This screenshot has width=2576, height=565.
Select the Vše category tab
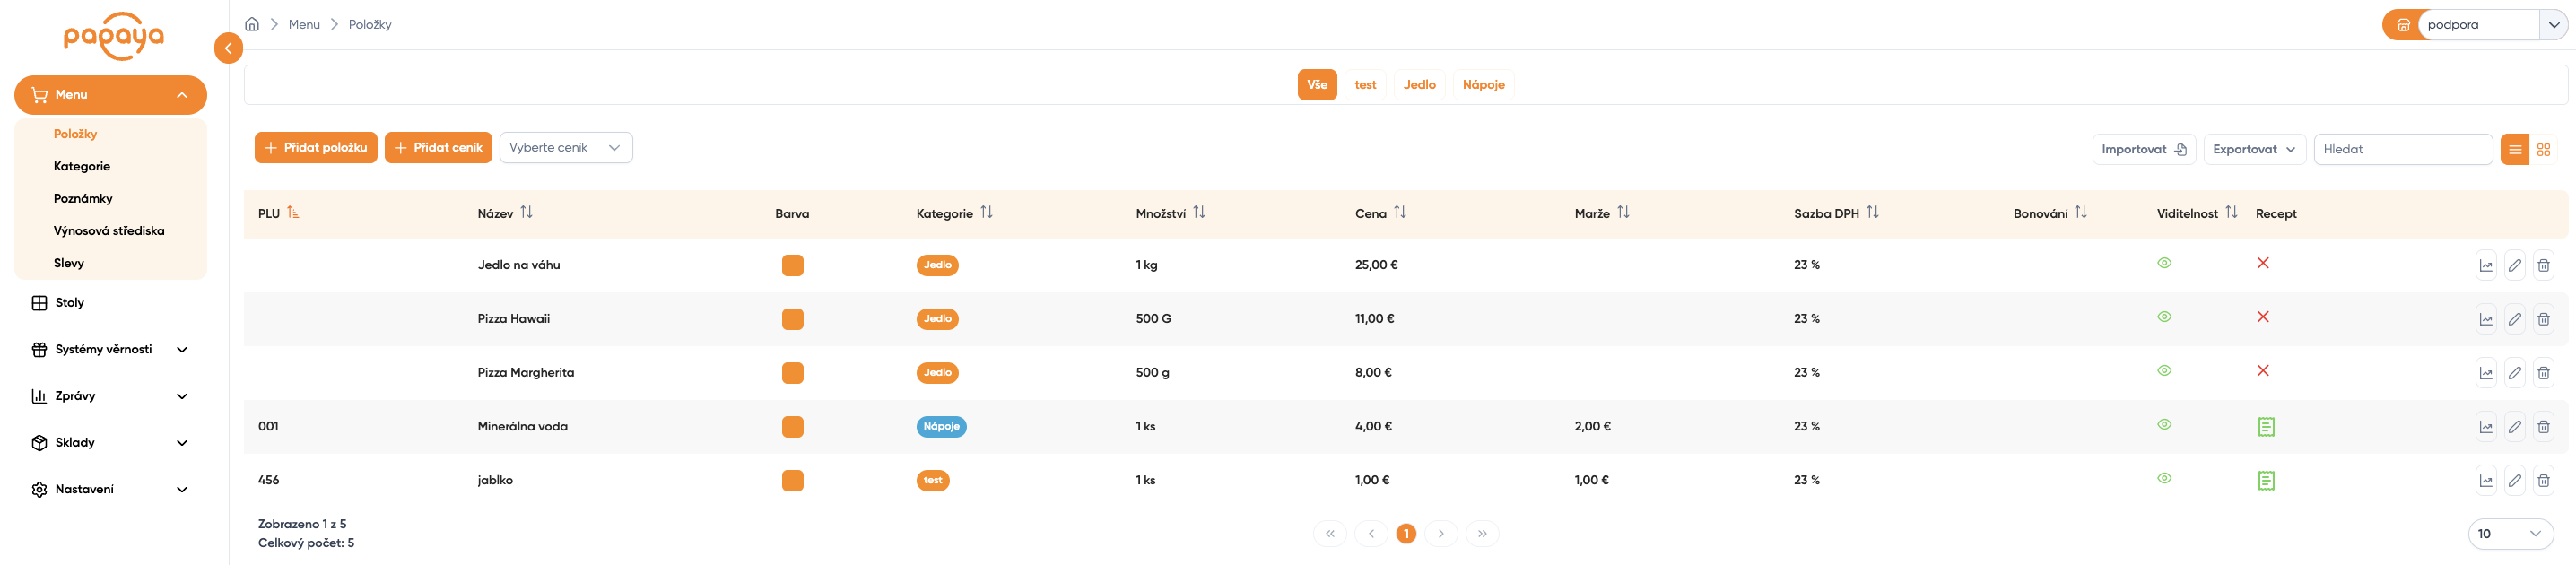coord(1316,85)
